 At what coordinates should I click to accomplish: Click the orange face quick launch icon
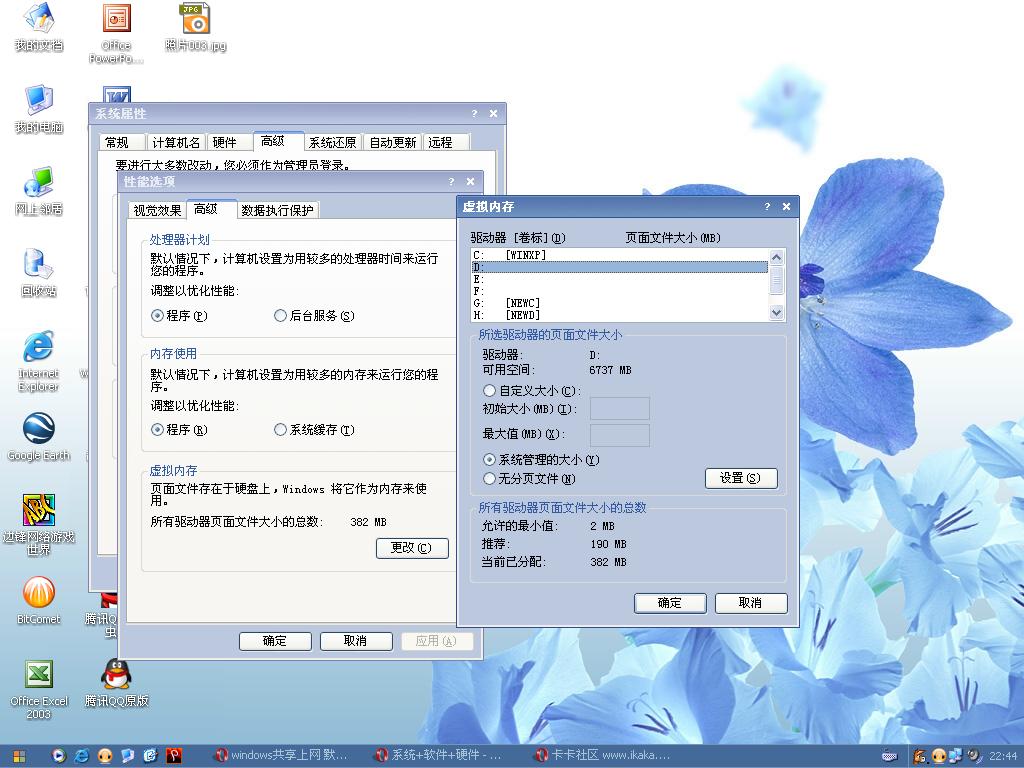click(x=104, y=756)
